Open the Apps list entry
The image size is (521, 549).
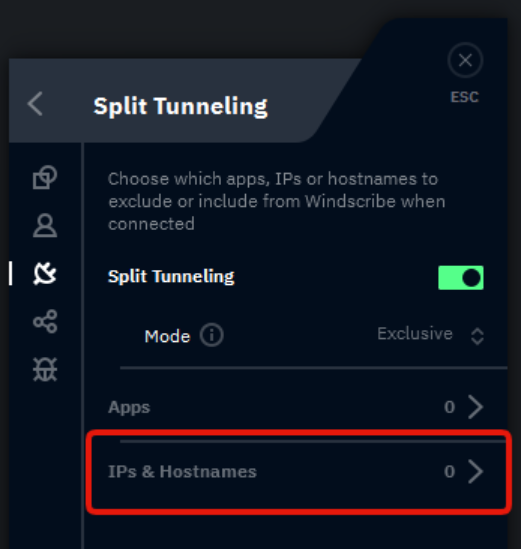296,407
